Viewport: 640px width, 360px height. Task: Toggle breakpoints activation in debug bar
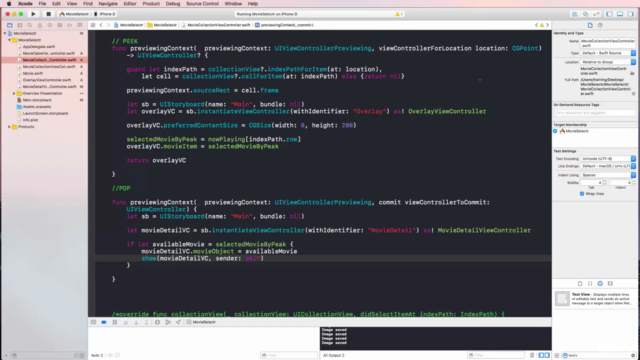104,322
